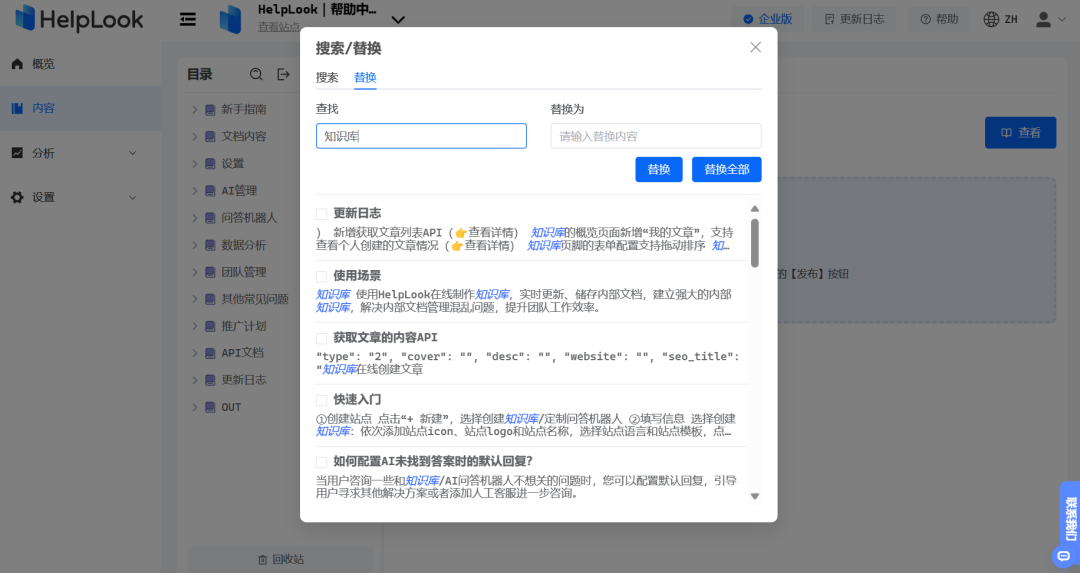Image resolution: width=1080 pixels, height=573 pixels.
Task: Open the user avatar menu
Action: pyautogui.click(x=1051, y=19)
